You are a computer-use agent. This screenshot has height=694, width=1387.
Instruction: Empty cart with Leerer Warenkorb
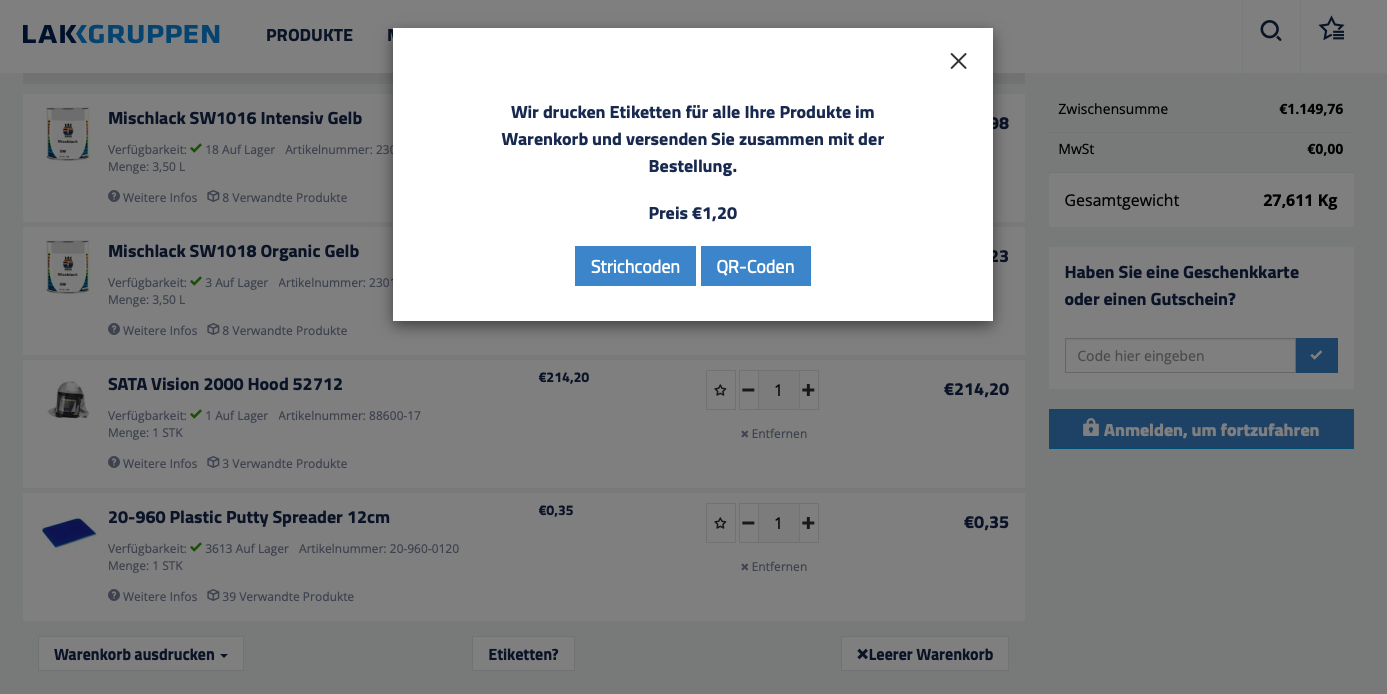924,655
